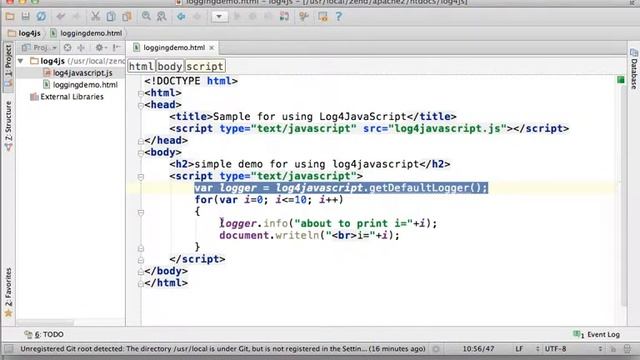The height and width of the screenshot is (360, 640).
Task: Close the loggingdemo.html editor tab
Action: 211,48
